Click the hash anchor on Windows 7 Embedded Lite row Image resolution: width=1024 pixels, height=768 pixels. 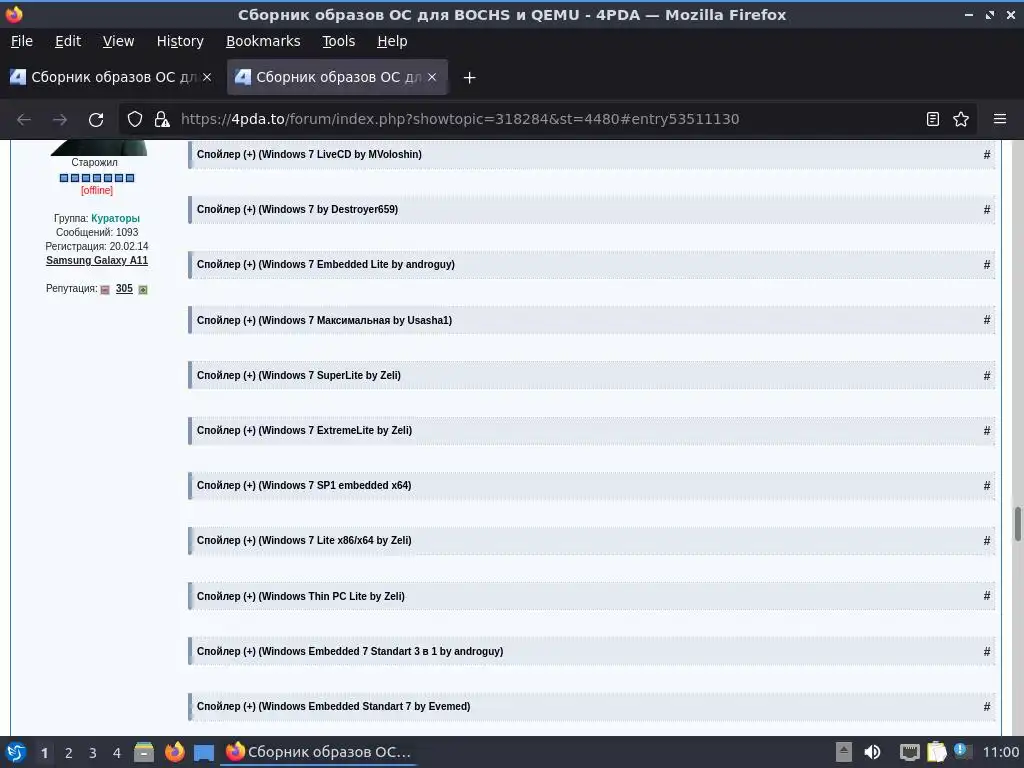tap(987, 264)
